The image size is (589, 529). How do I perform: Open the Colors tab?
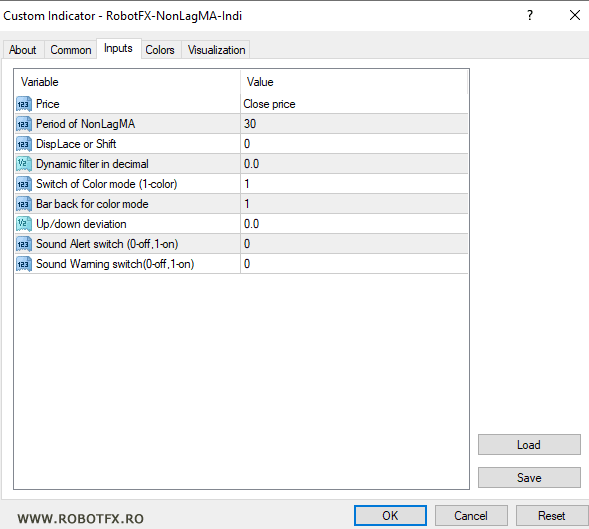[x=160, y=50]
